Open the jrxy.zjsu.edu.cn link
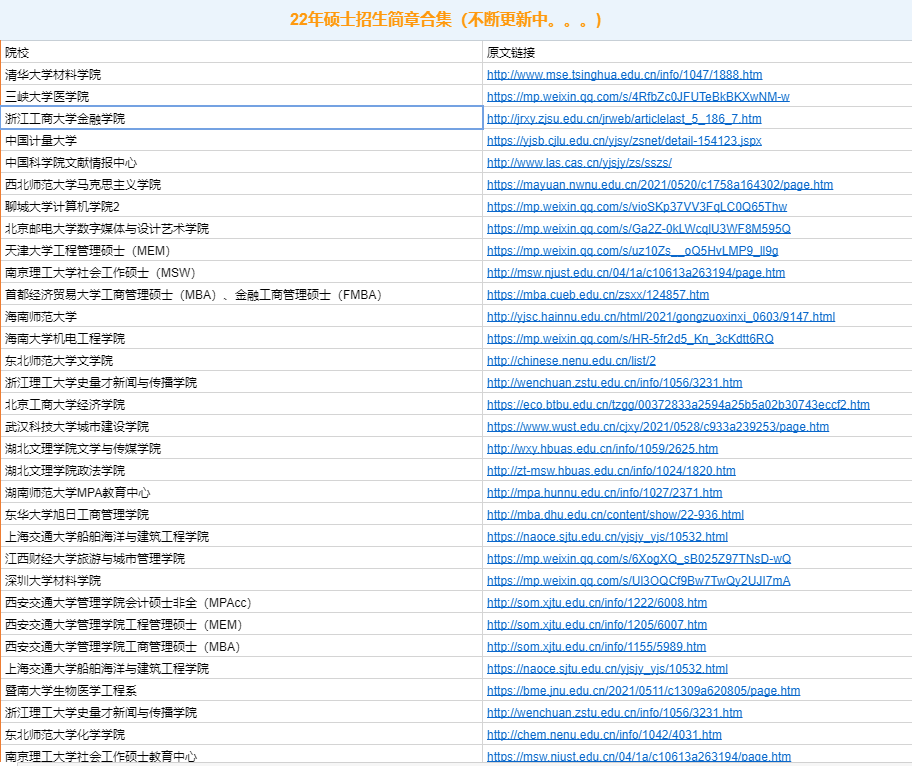The image size is (912, 766). click(x=624, y=119)
